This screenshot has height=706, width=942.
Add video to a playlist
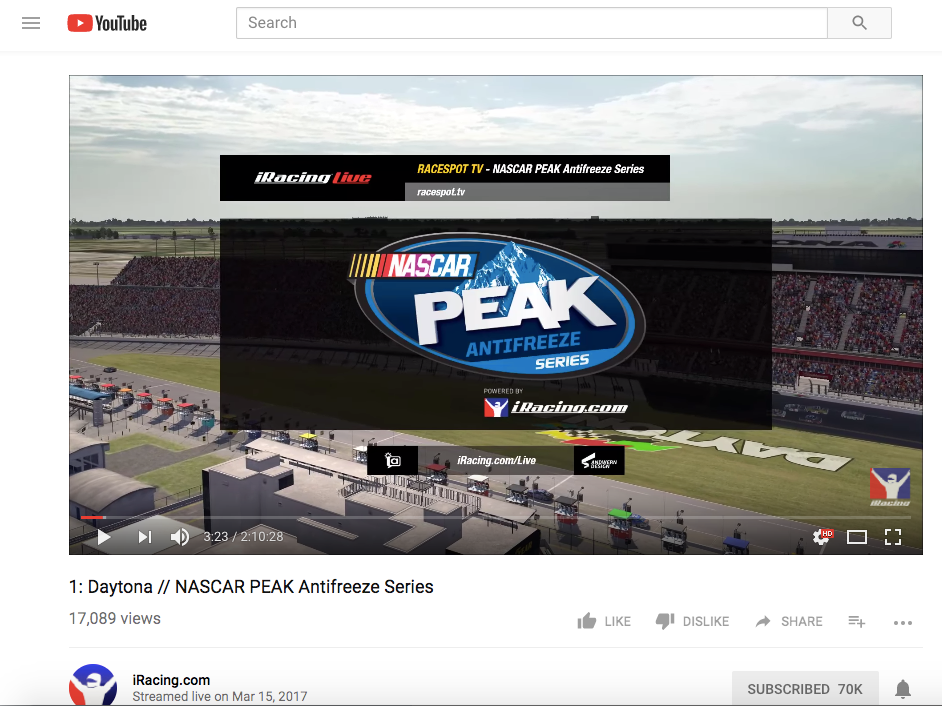tap(857, 621)
